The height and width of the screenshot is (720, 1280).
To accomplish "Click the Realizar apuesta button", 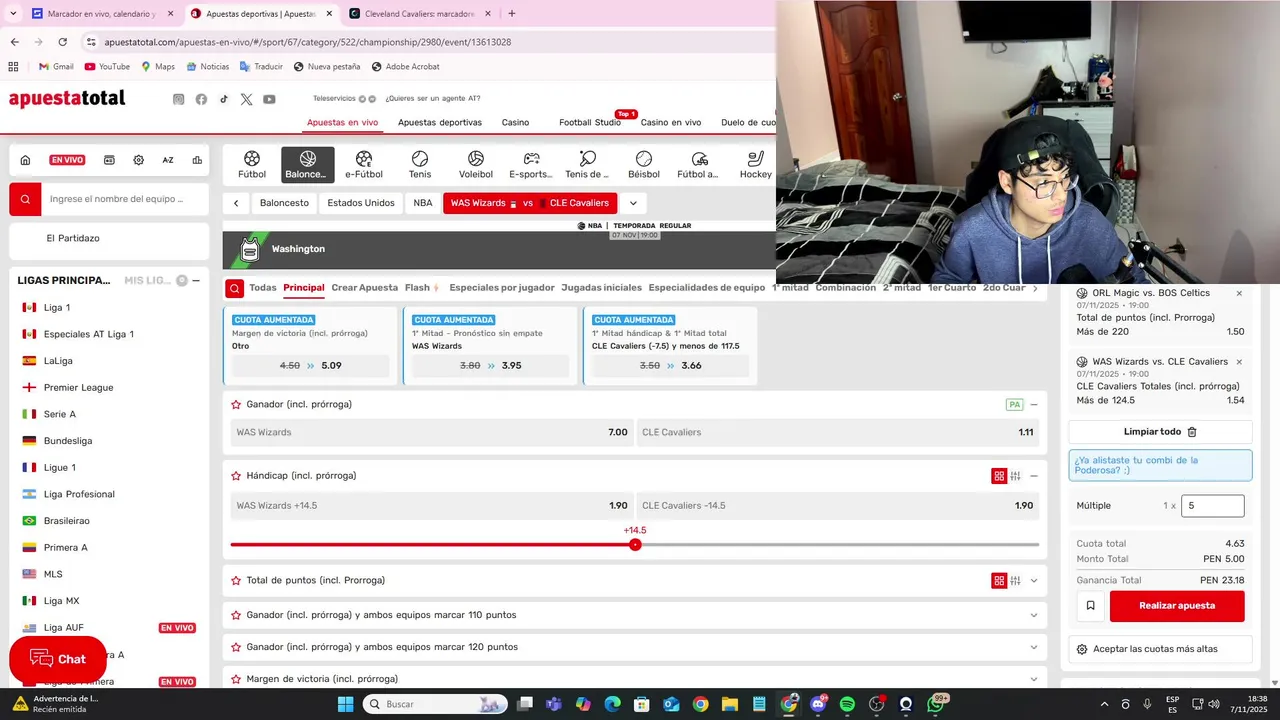I will coord(1177,605).
